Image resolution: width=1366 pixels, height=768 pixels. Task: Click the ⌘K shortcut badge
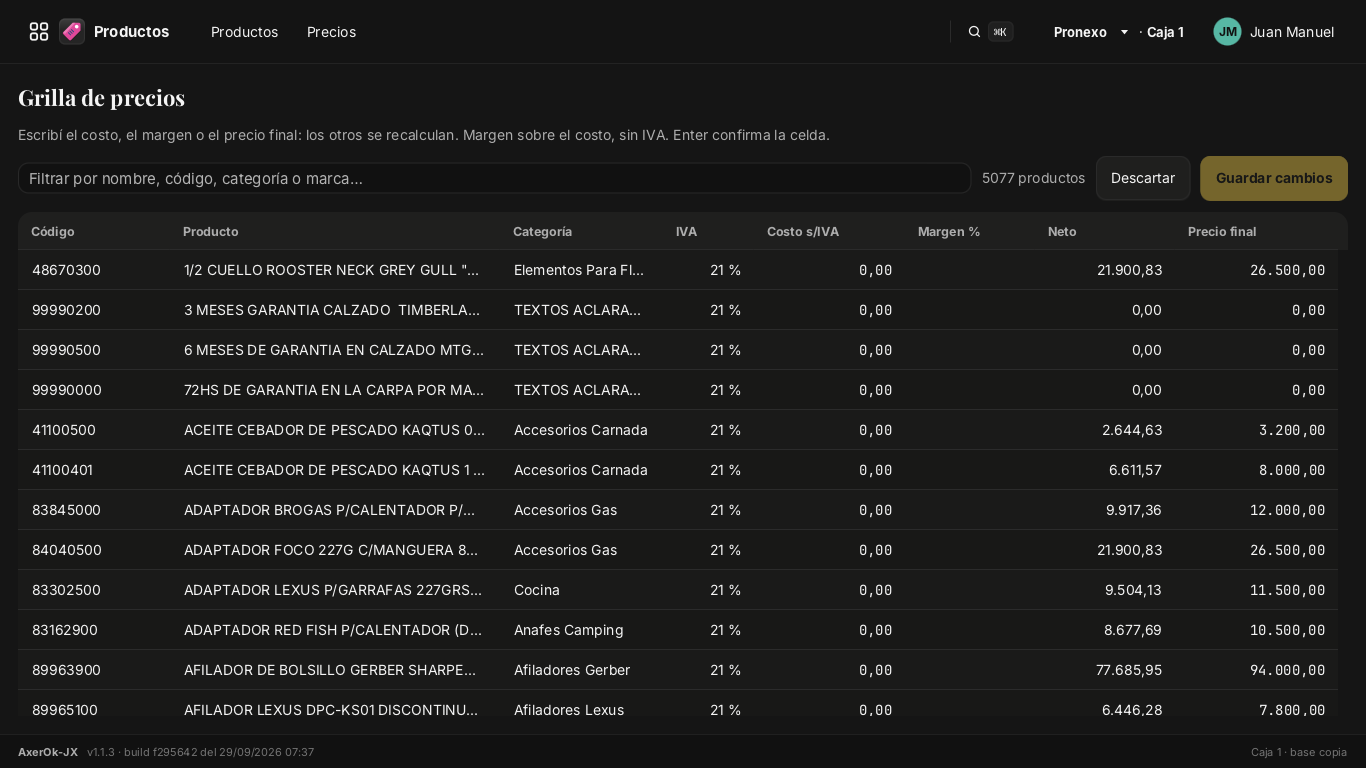[1000, 32]
